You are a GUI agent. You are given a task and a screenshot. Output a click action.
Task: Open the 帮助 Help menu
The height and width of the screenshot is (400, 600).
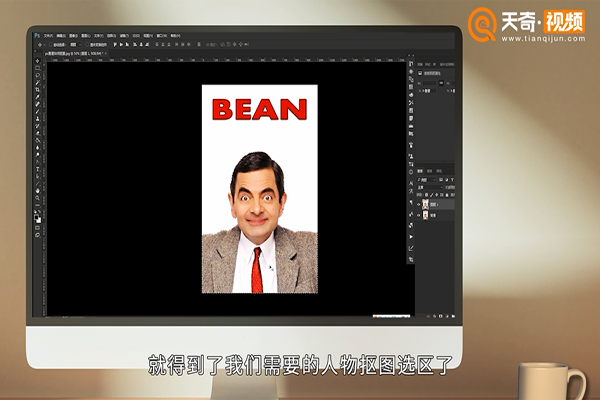[x=176, y=36]
